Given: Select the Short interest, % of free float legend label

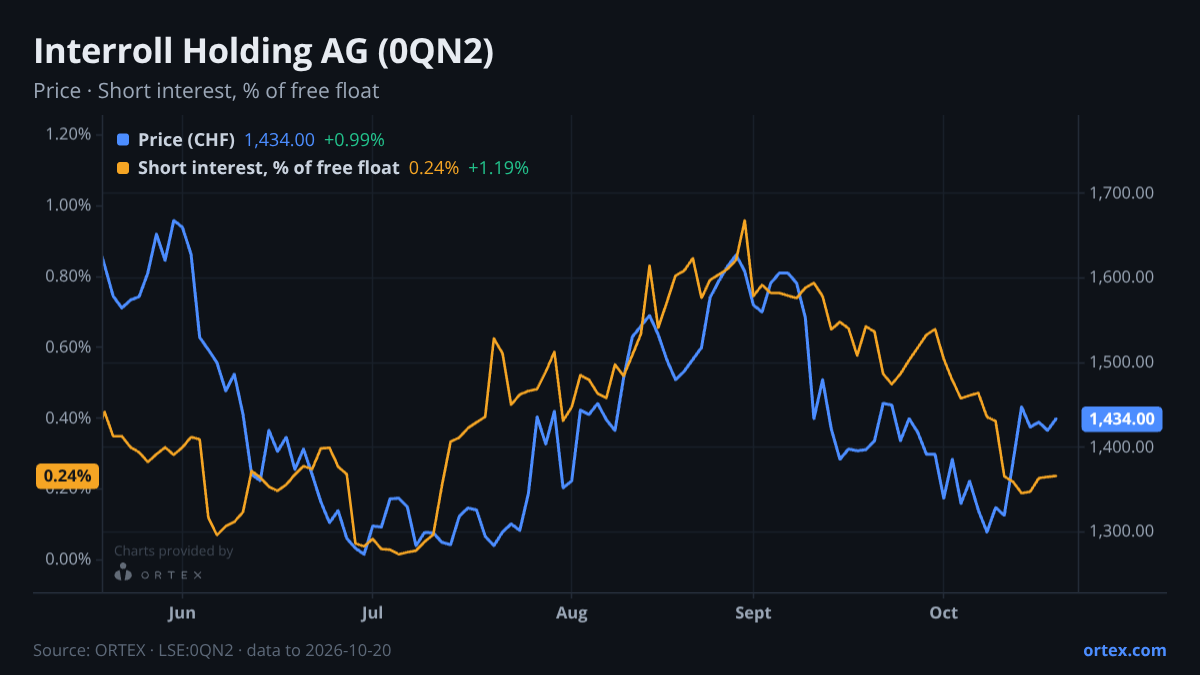Looking at the screenshot, I should pyautogui.click(x=268, y=168).
